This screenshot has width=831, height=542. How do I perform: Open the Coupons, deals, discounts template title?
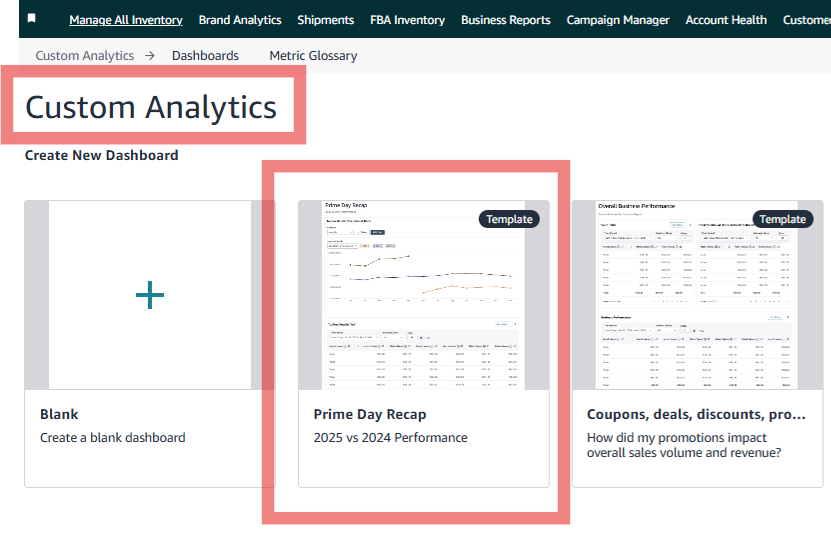[696, 414]
